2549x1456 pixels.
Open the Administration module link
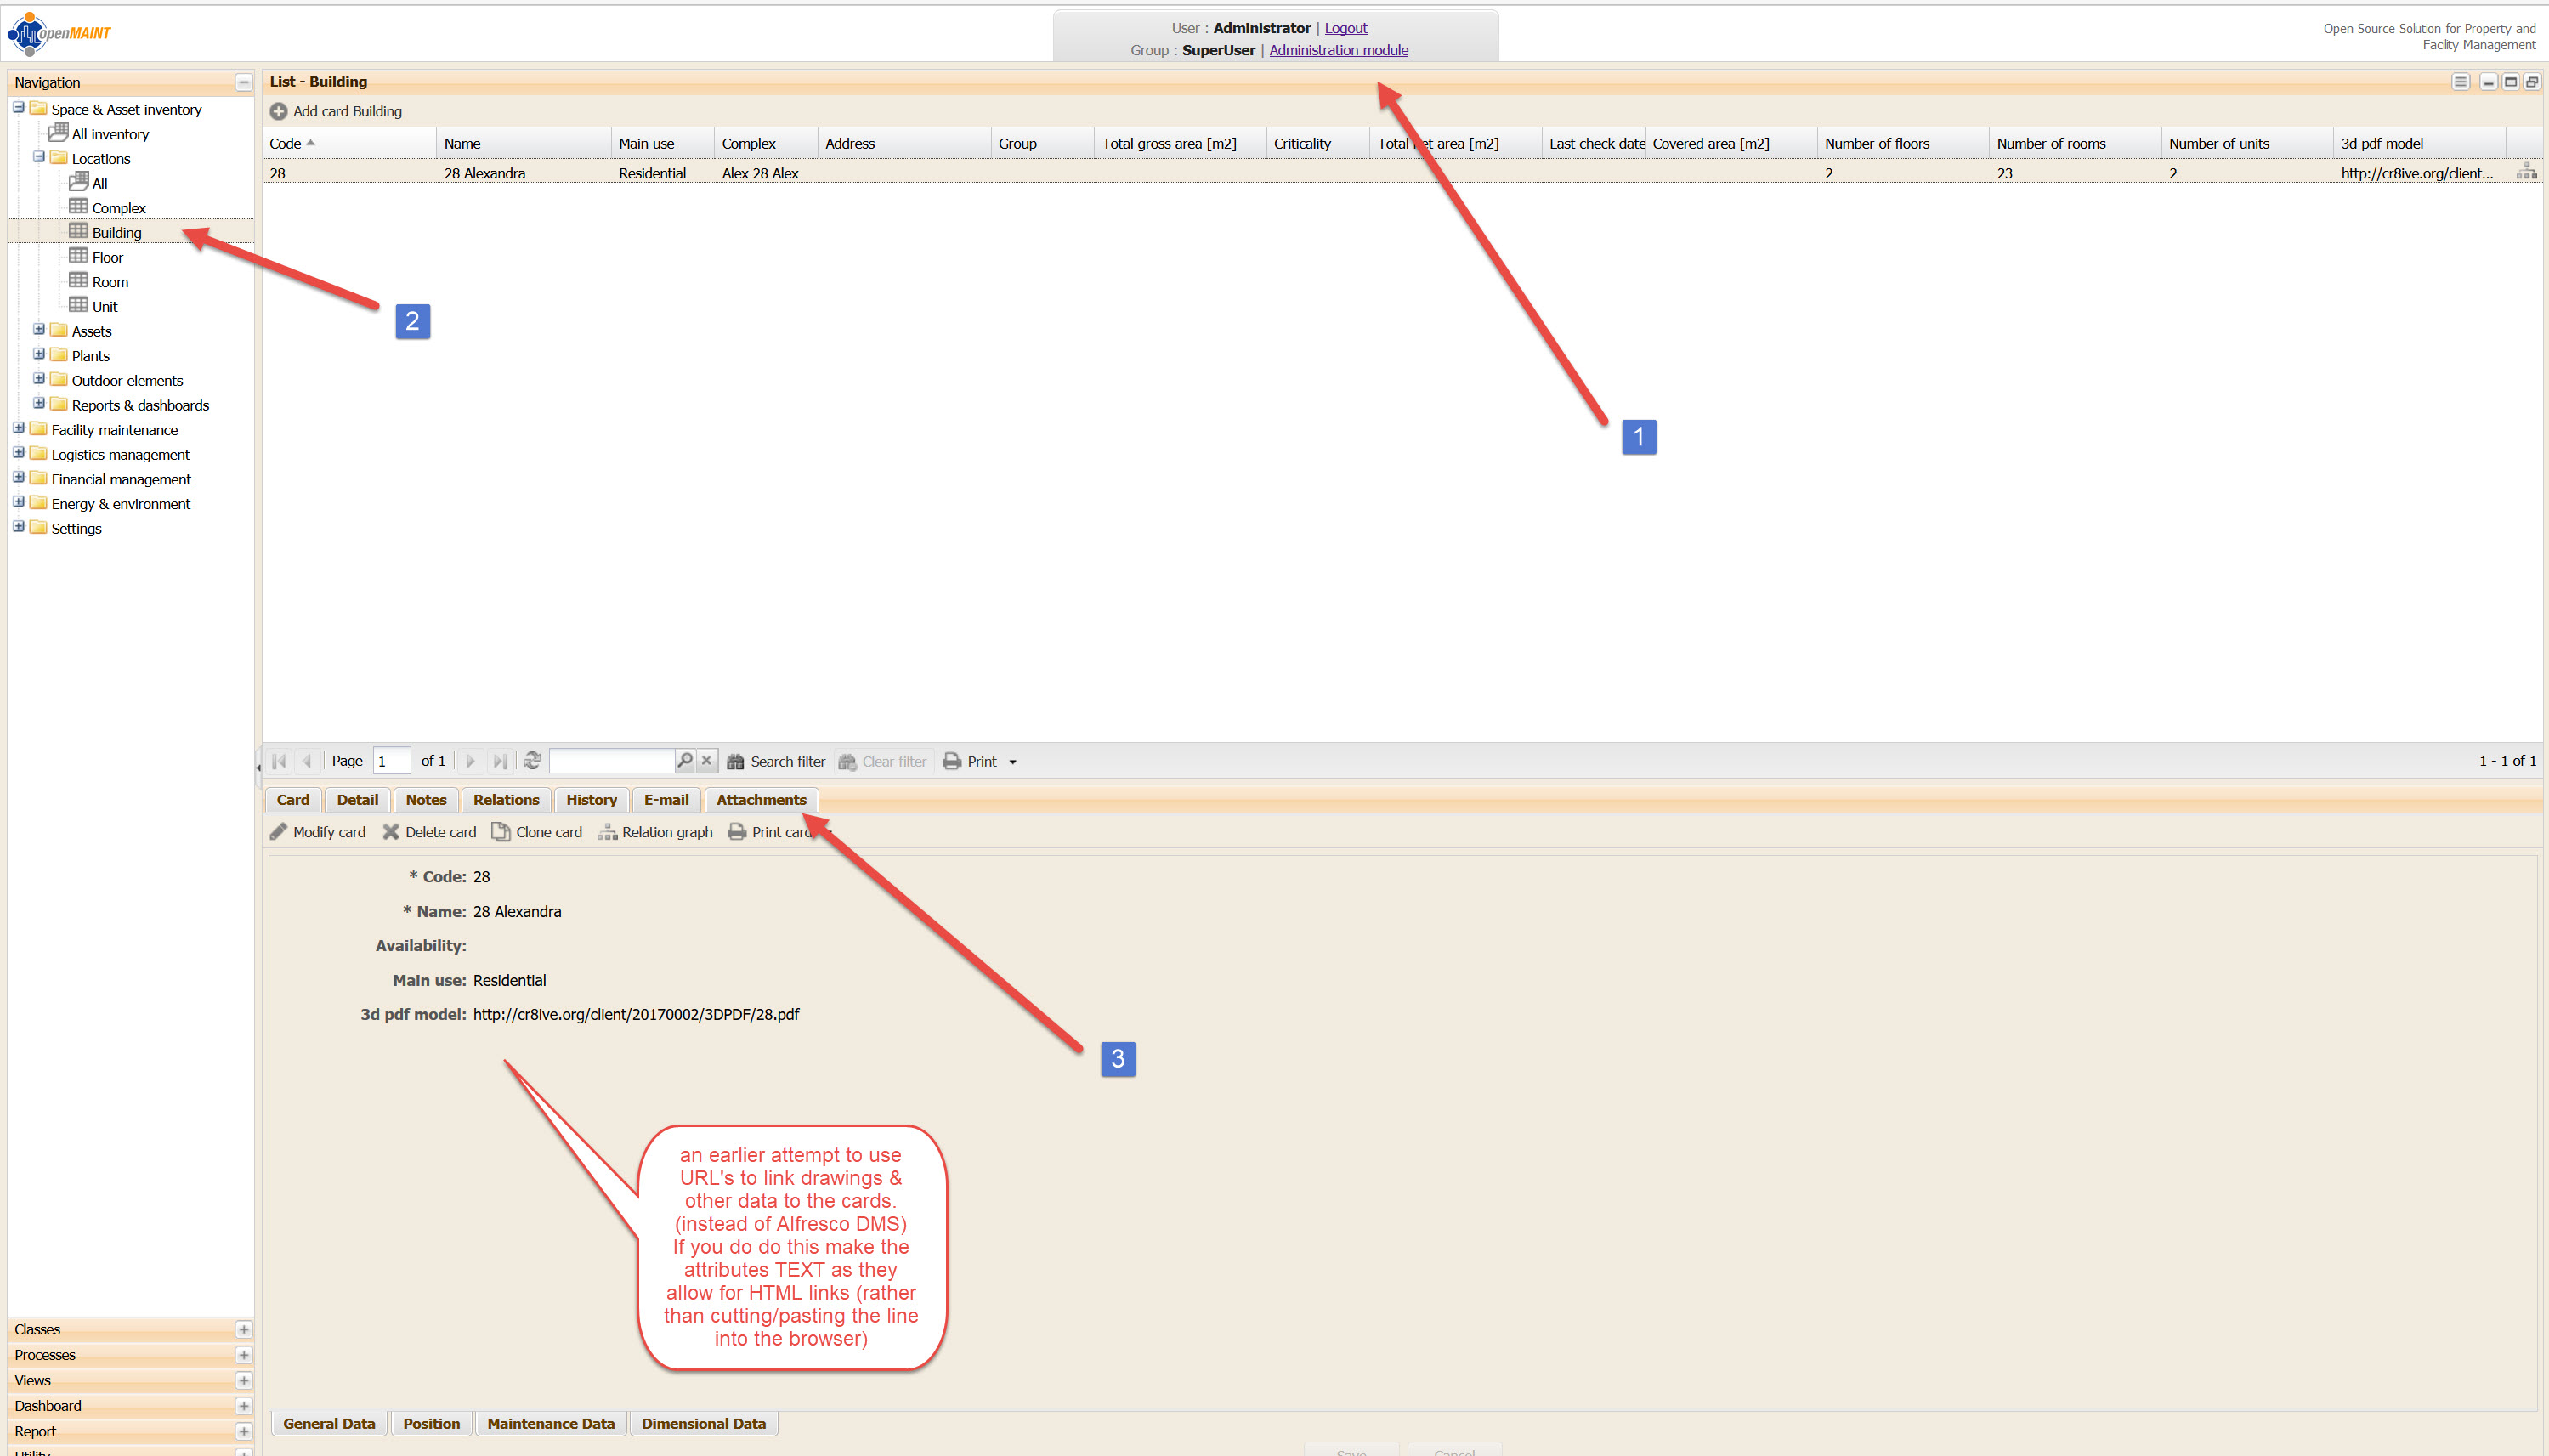coord(1337,50)
